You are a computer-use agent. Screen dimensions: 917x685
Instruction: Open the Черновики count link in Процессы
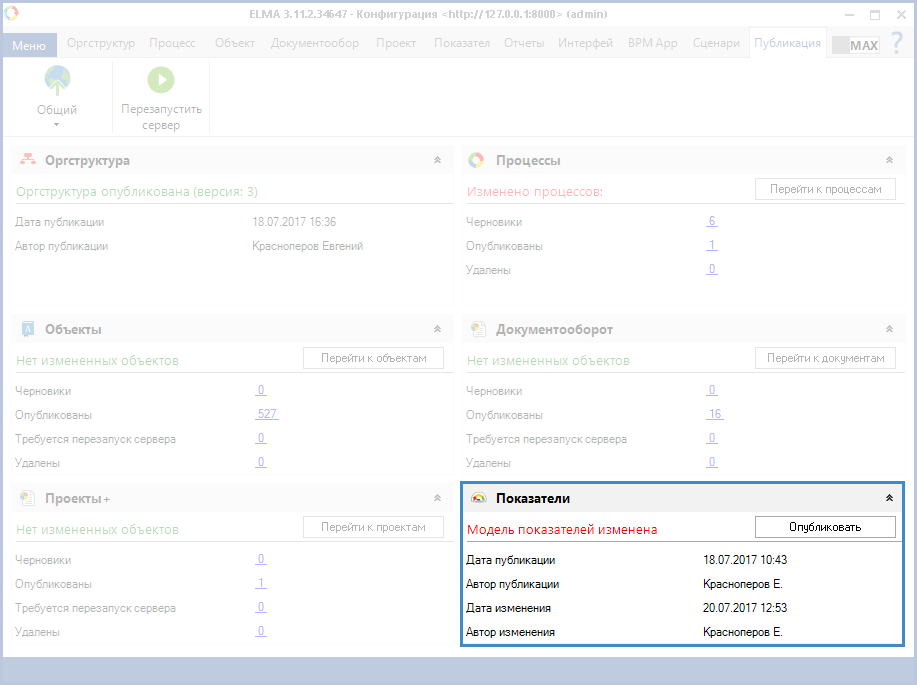[x=712, y=222]
